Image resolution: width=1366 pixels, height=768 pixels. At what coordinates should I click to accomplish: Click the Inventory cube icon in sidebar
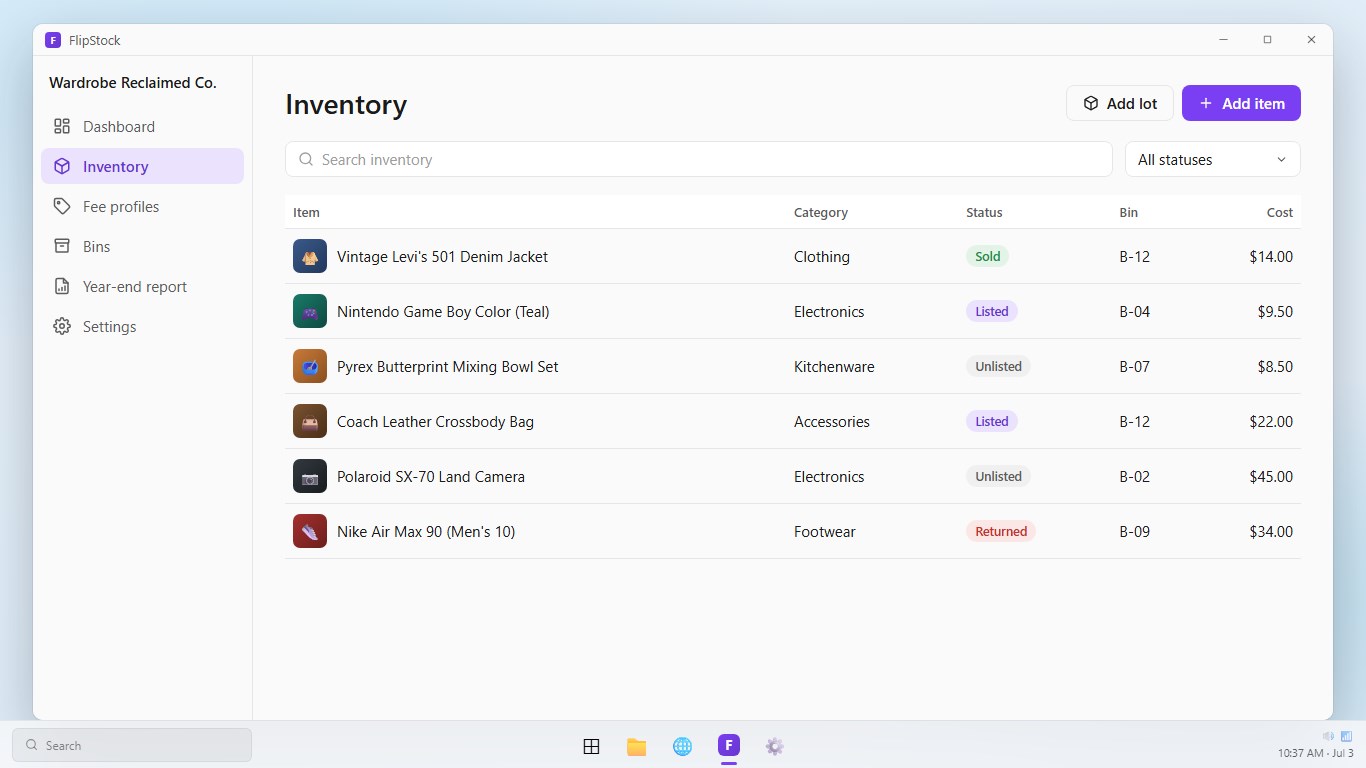(62, 166)
